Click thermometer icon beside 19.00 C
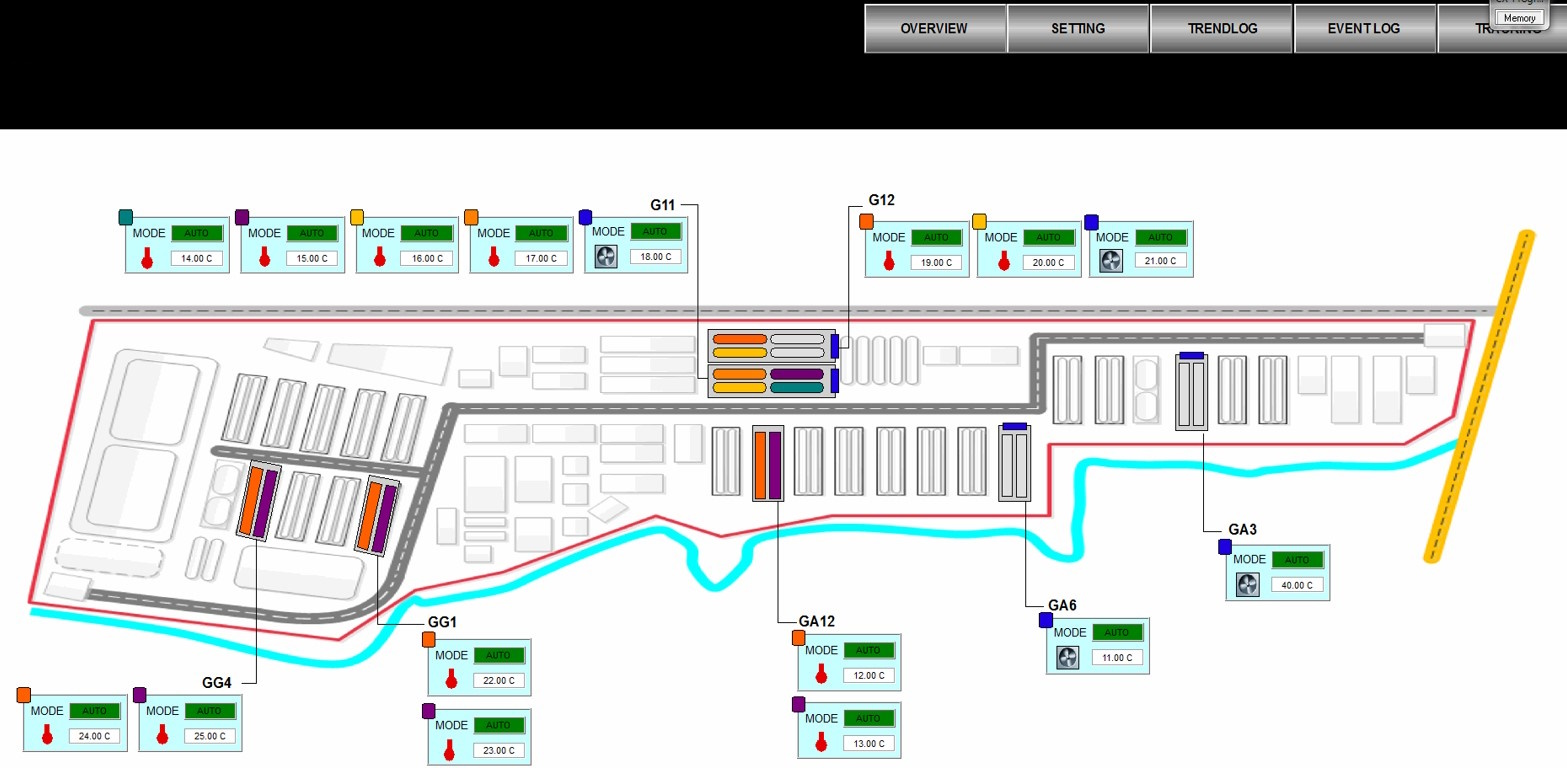 [x=889, y=262]
